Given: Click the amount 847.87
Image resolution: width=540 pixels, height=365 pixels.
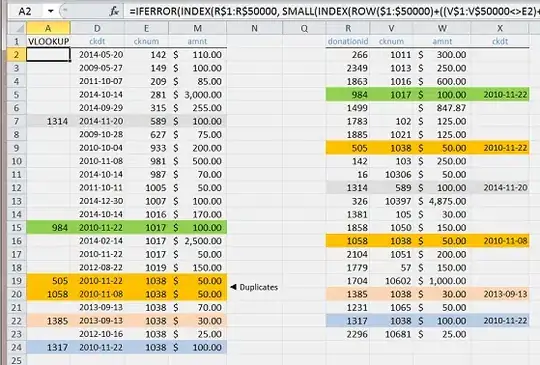Looking at the screenshot, I should coord(451,108).
